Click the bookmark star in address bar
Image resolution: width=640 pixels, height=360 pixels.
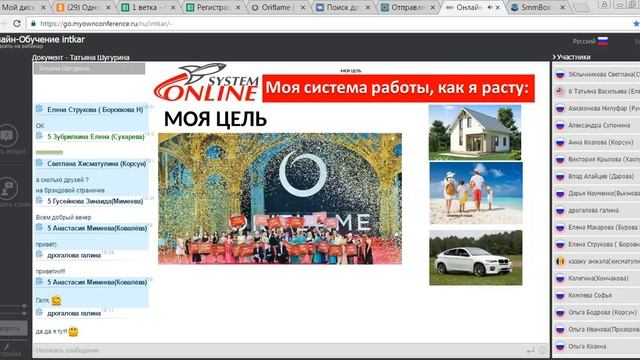pos(636,24)
